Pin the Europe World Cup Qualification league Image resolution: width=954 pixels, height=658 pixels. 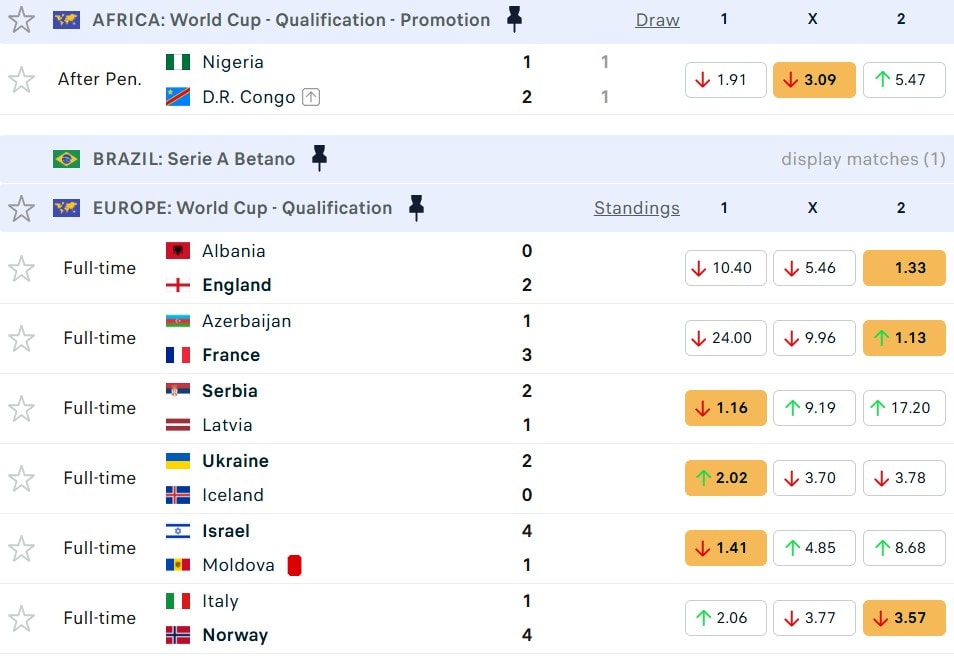(416, 208)
